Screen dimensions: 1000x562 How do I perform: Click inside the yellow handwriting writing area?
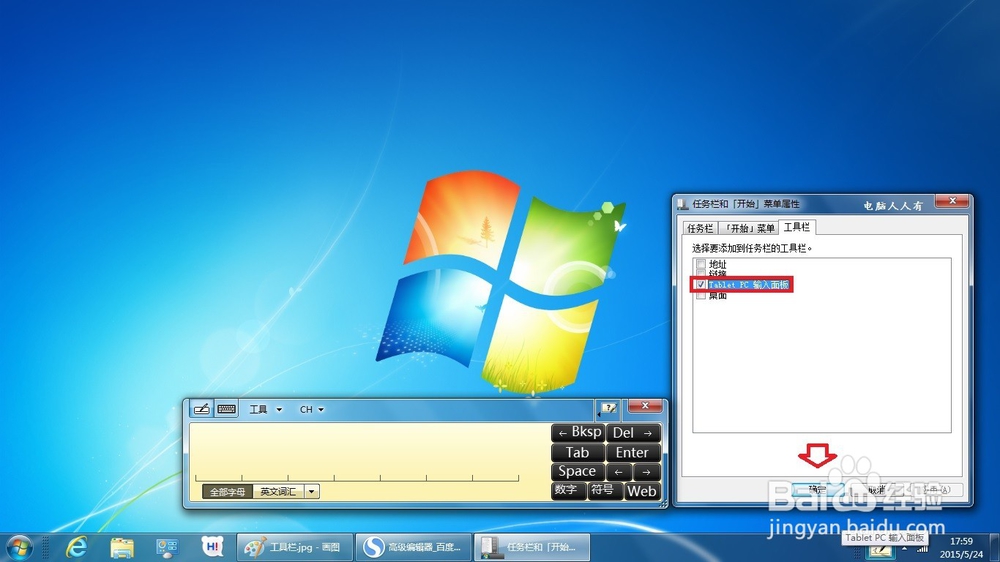point(369,453)
